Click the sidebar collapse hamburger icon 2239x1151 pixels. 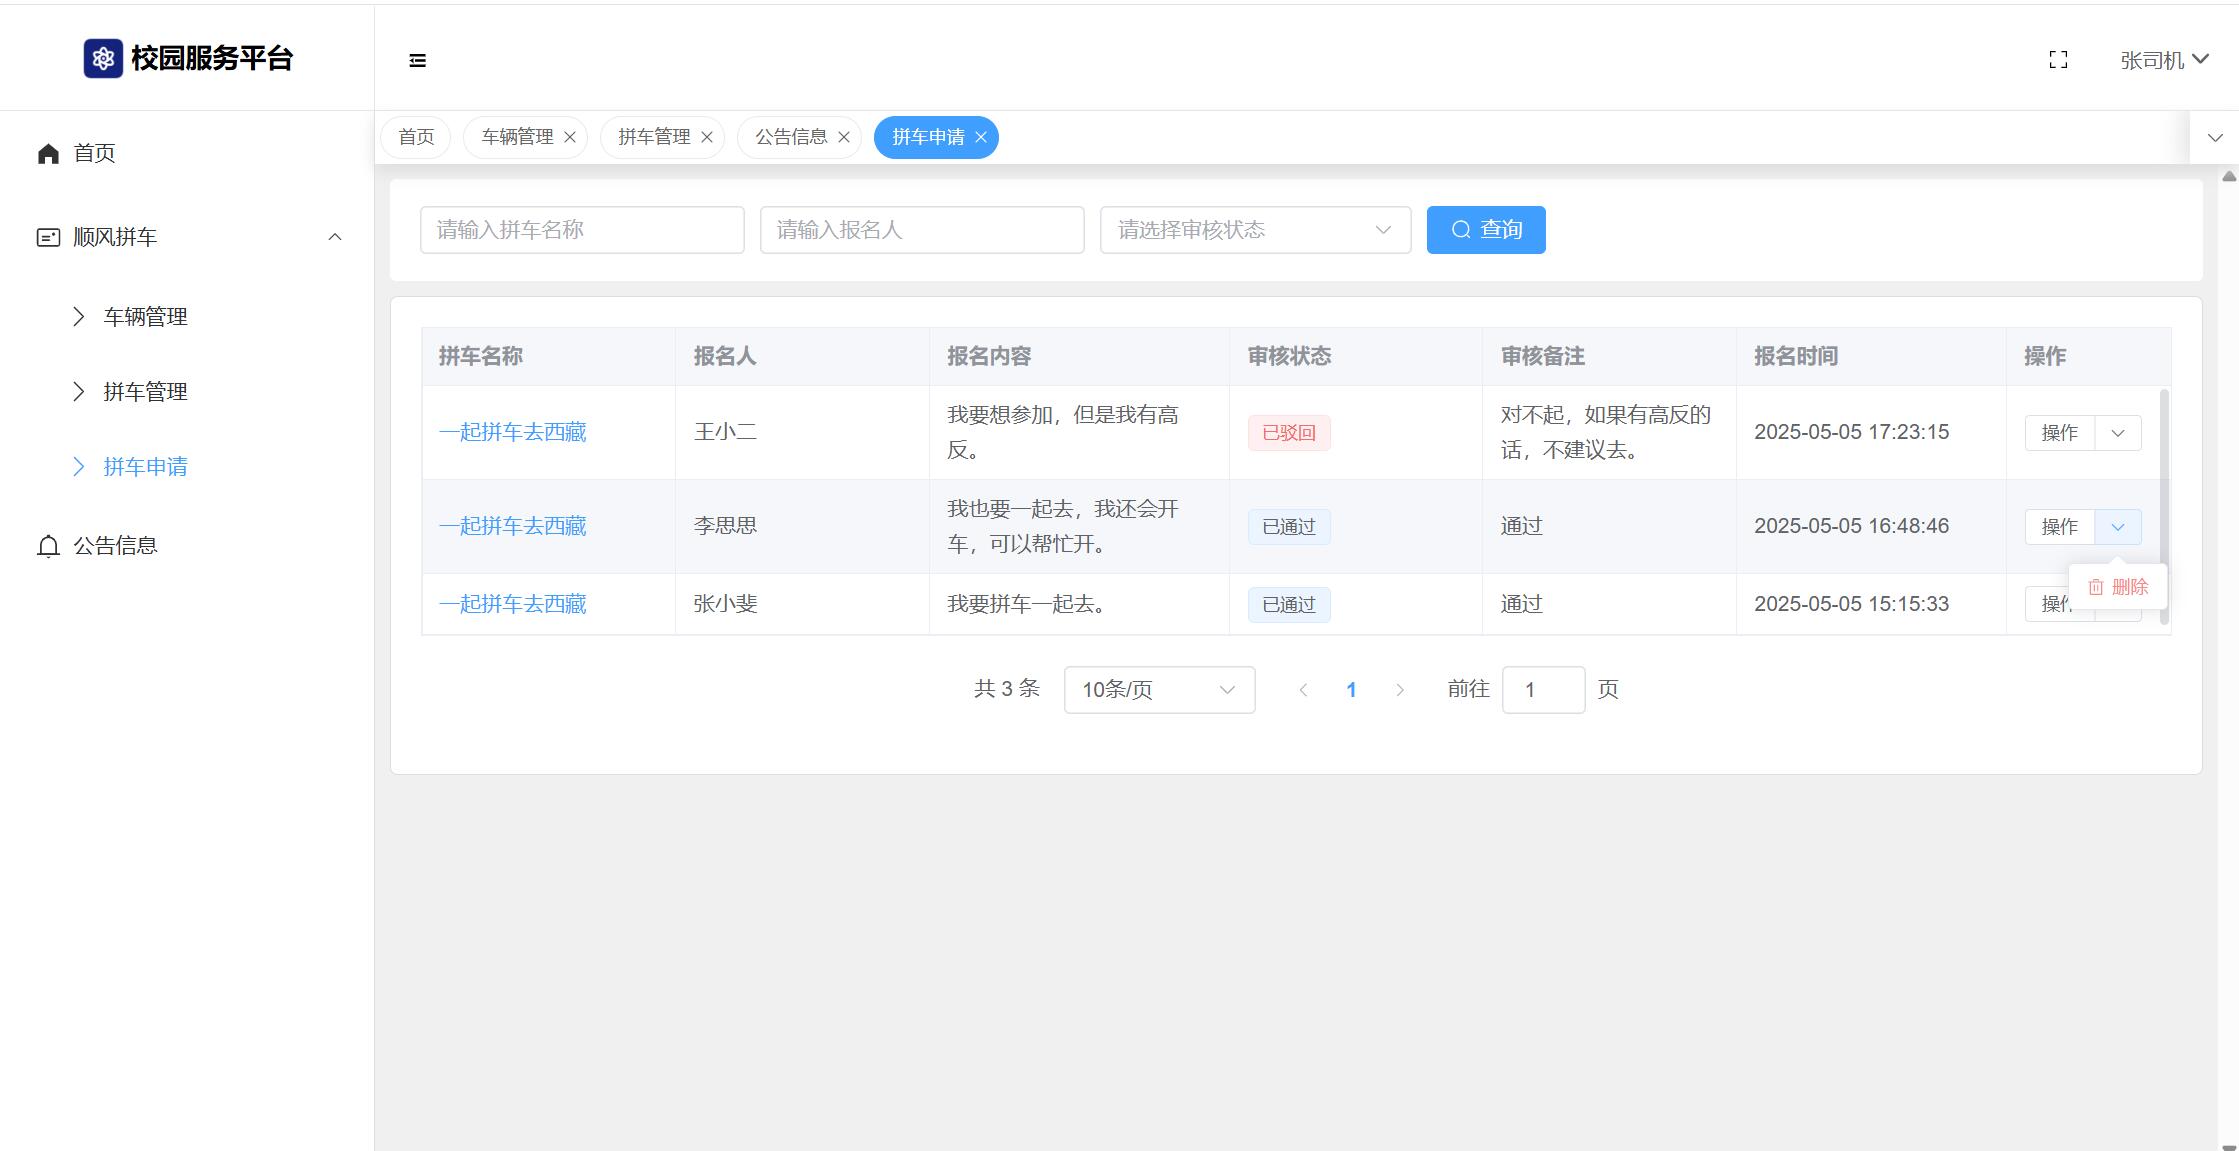pyautogui.click(x=418, y=61)
